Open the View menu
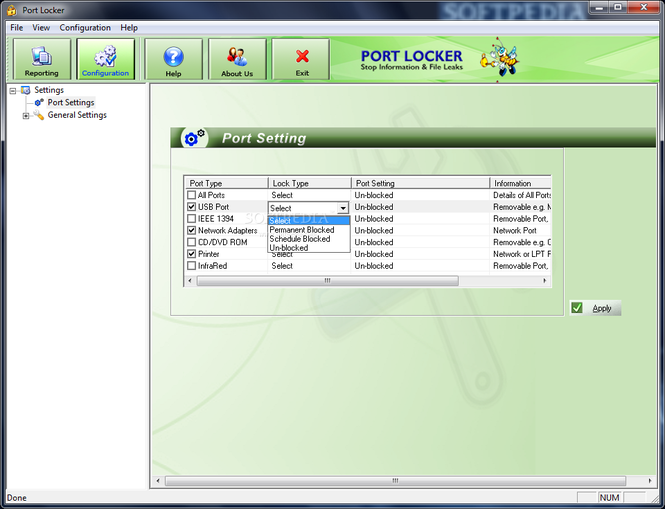 pos(41,28)
